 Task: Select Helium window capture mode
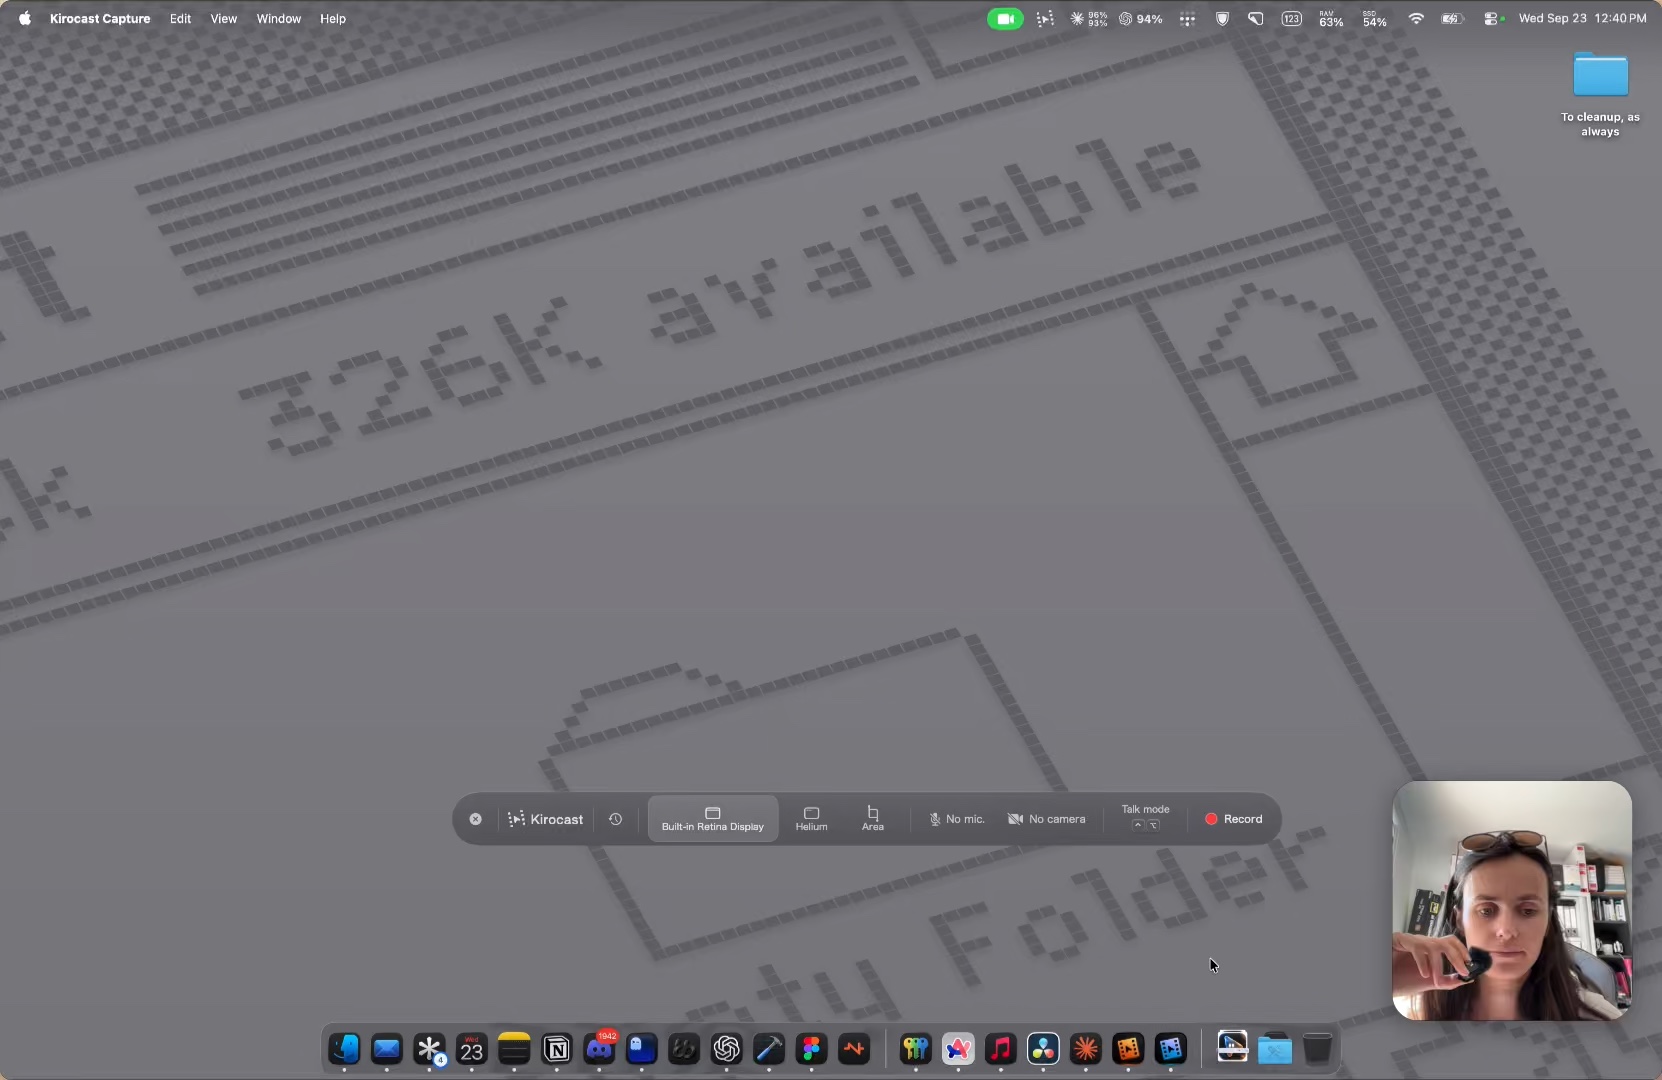point(812,819)
